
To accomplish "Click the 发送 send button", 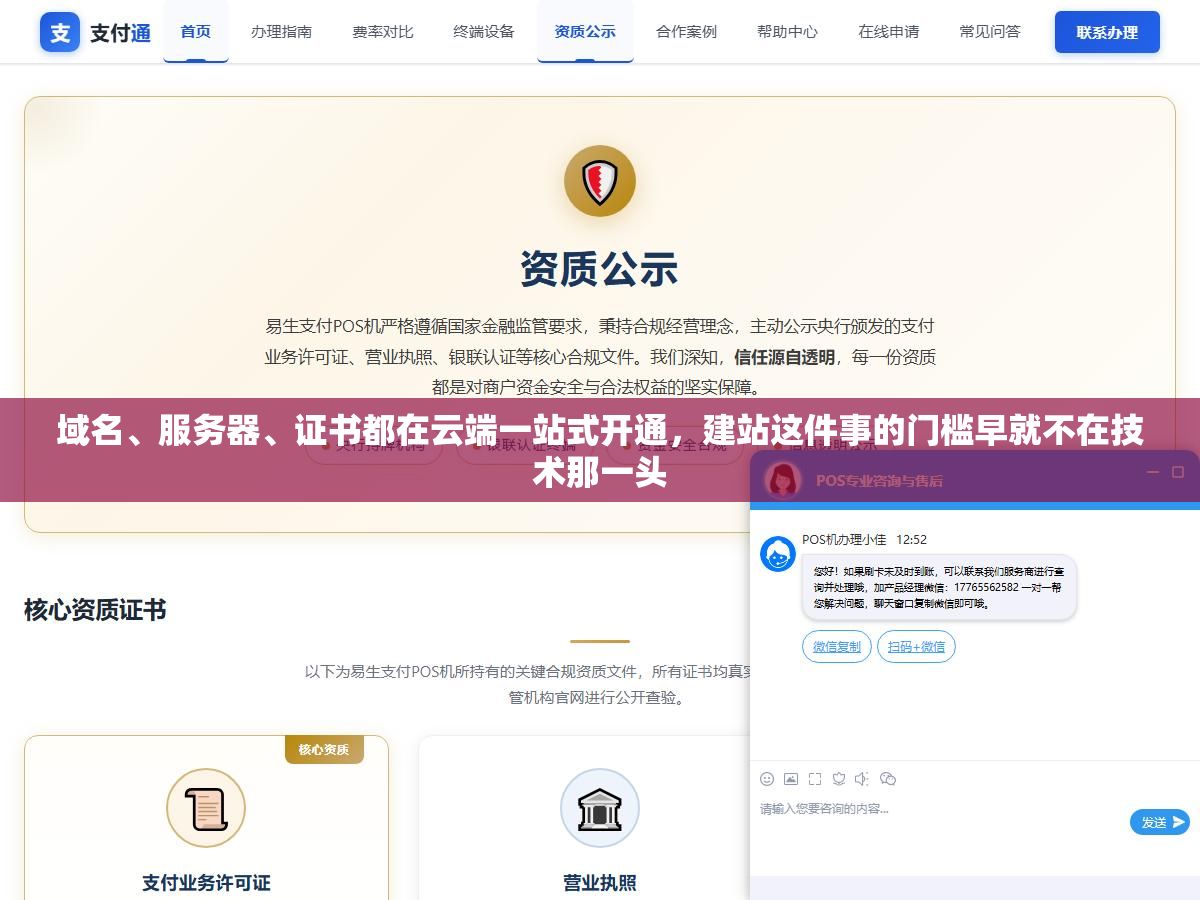I will pyautogui.click(x=1160, y=822).
